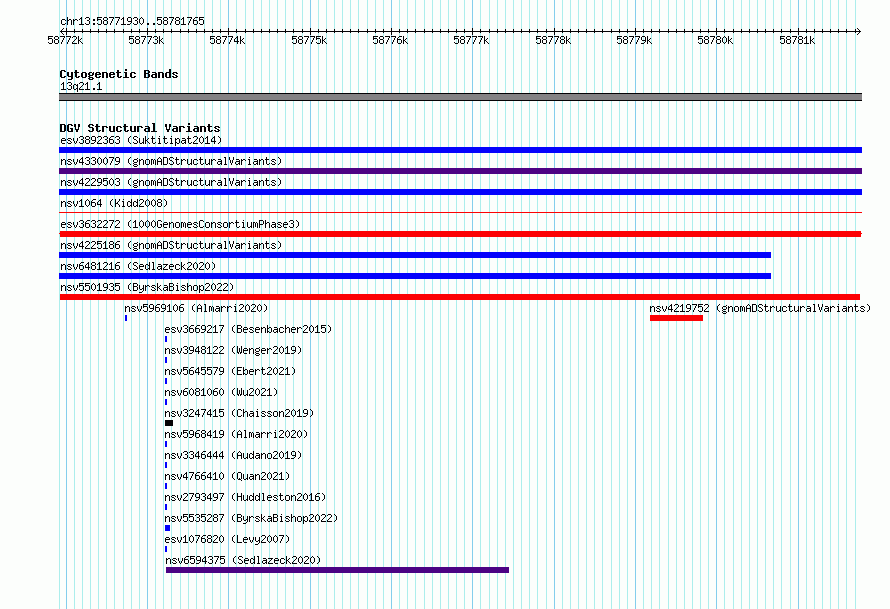Viewport: 890px width, 609px height.
Task: Click the nsv6481216 (Sedlazeck2020) label
Action: click(x=138, y=266)
